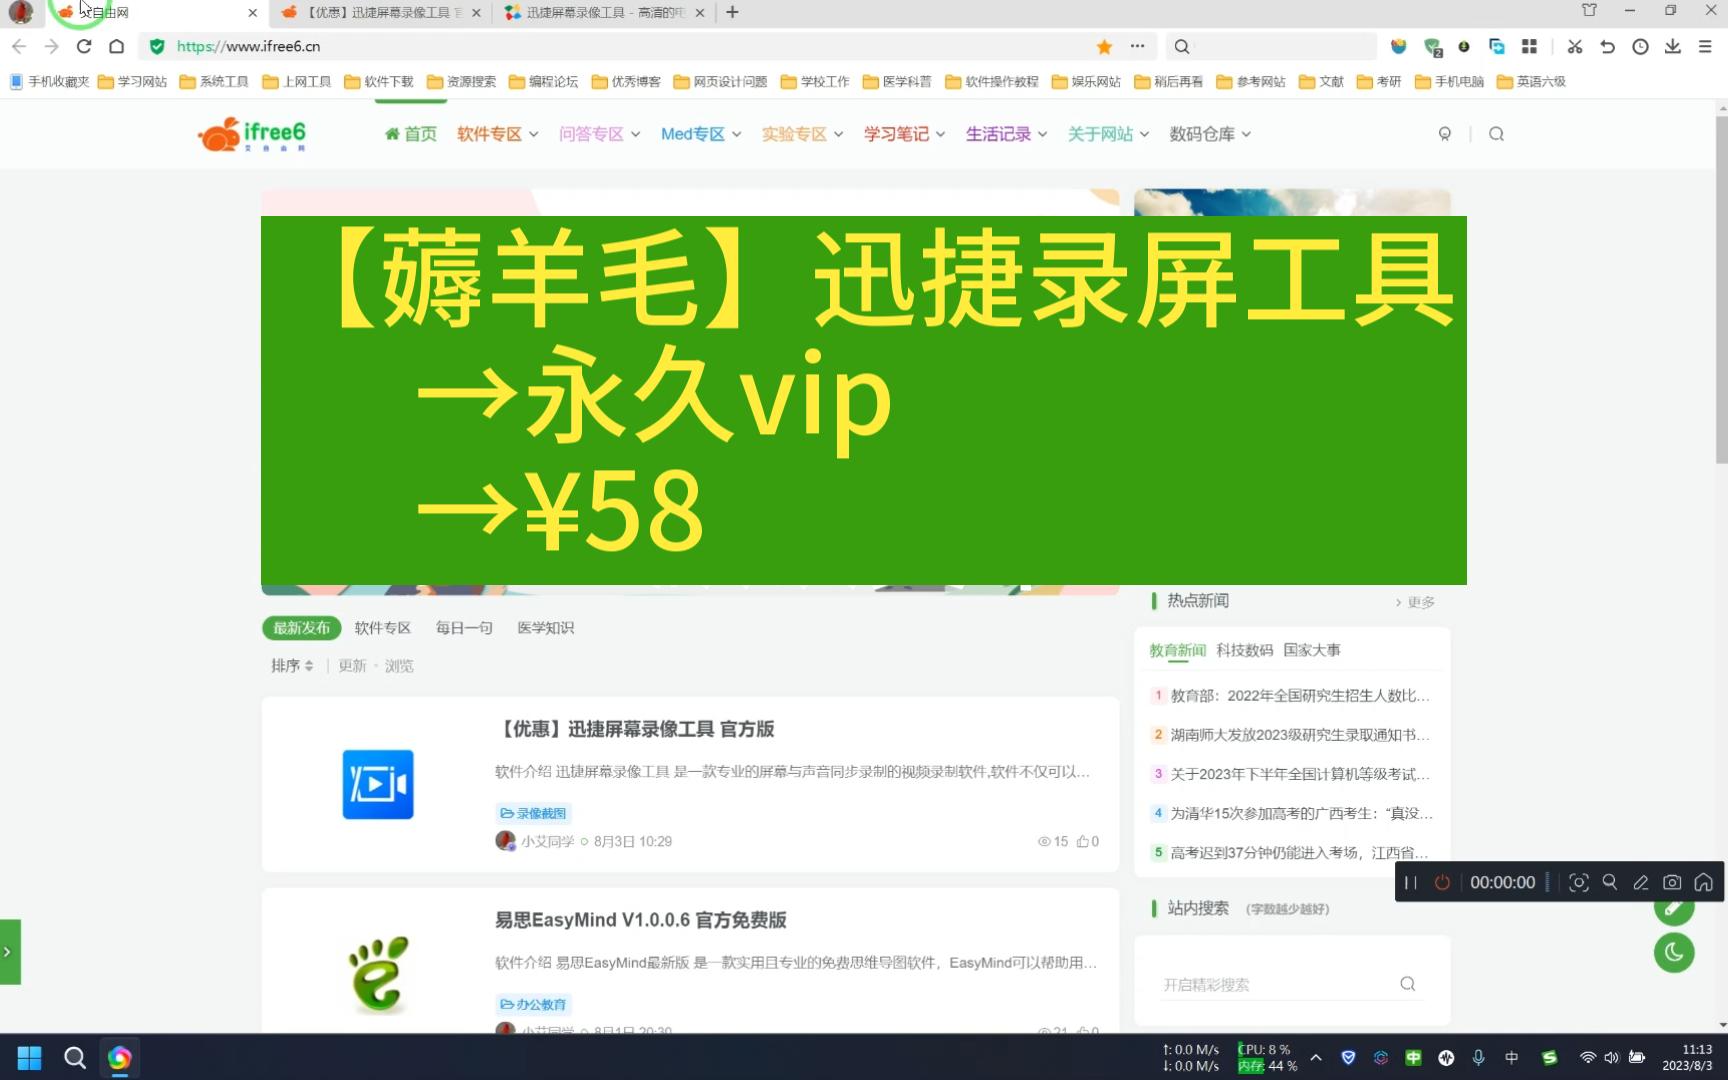Toggle the 排序 sort order control
Image resolution: width=1728 pixels, height=1080 pixels.
(x=290, y=664)
